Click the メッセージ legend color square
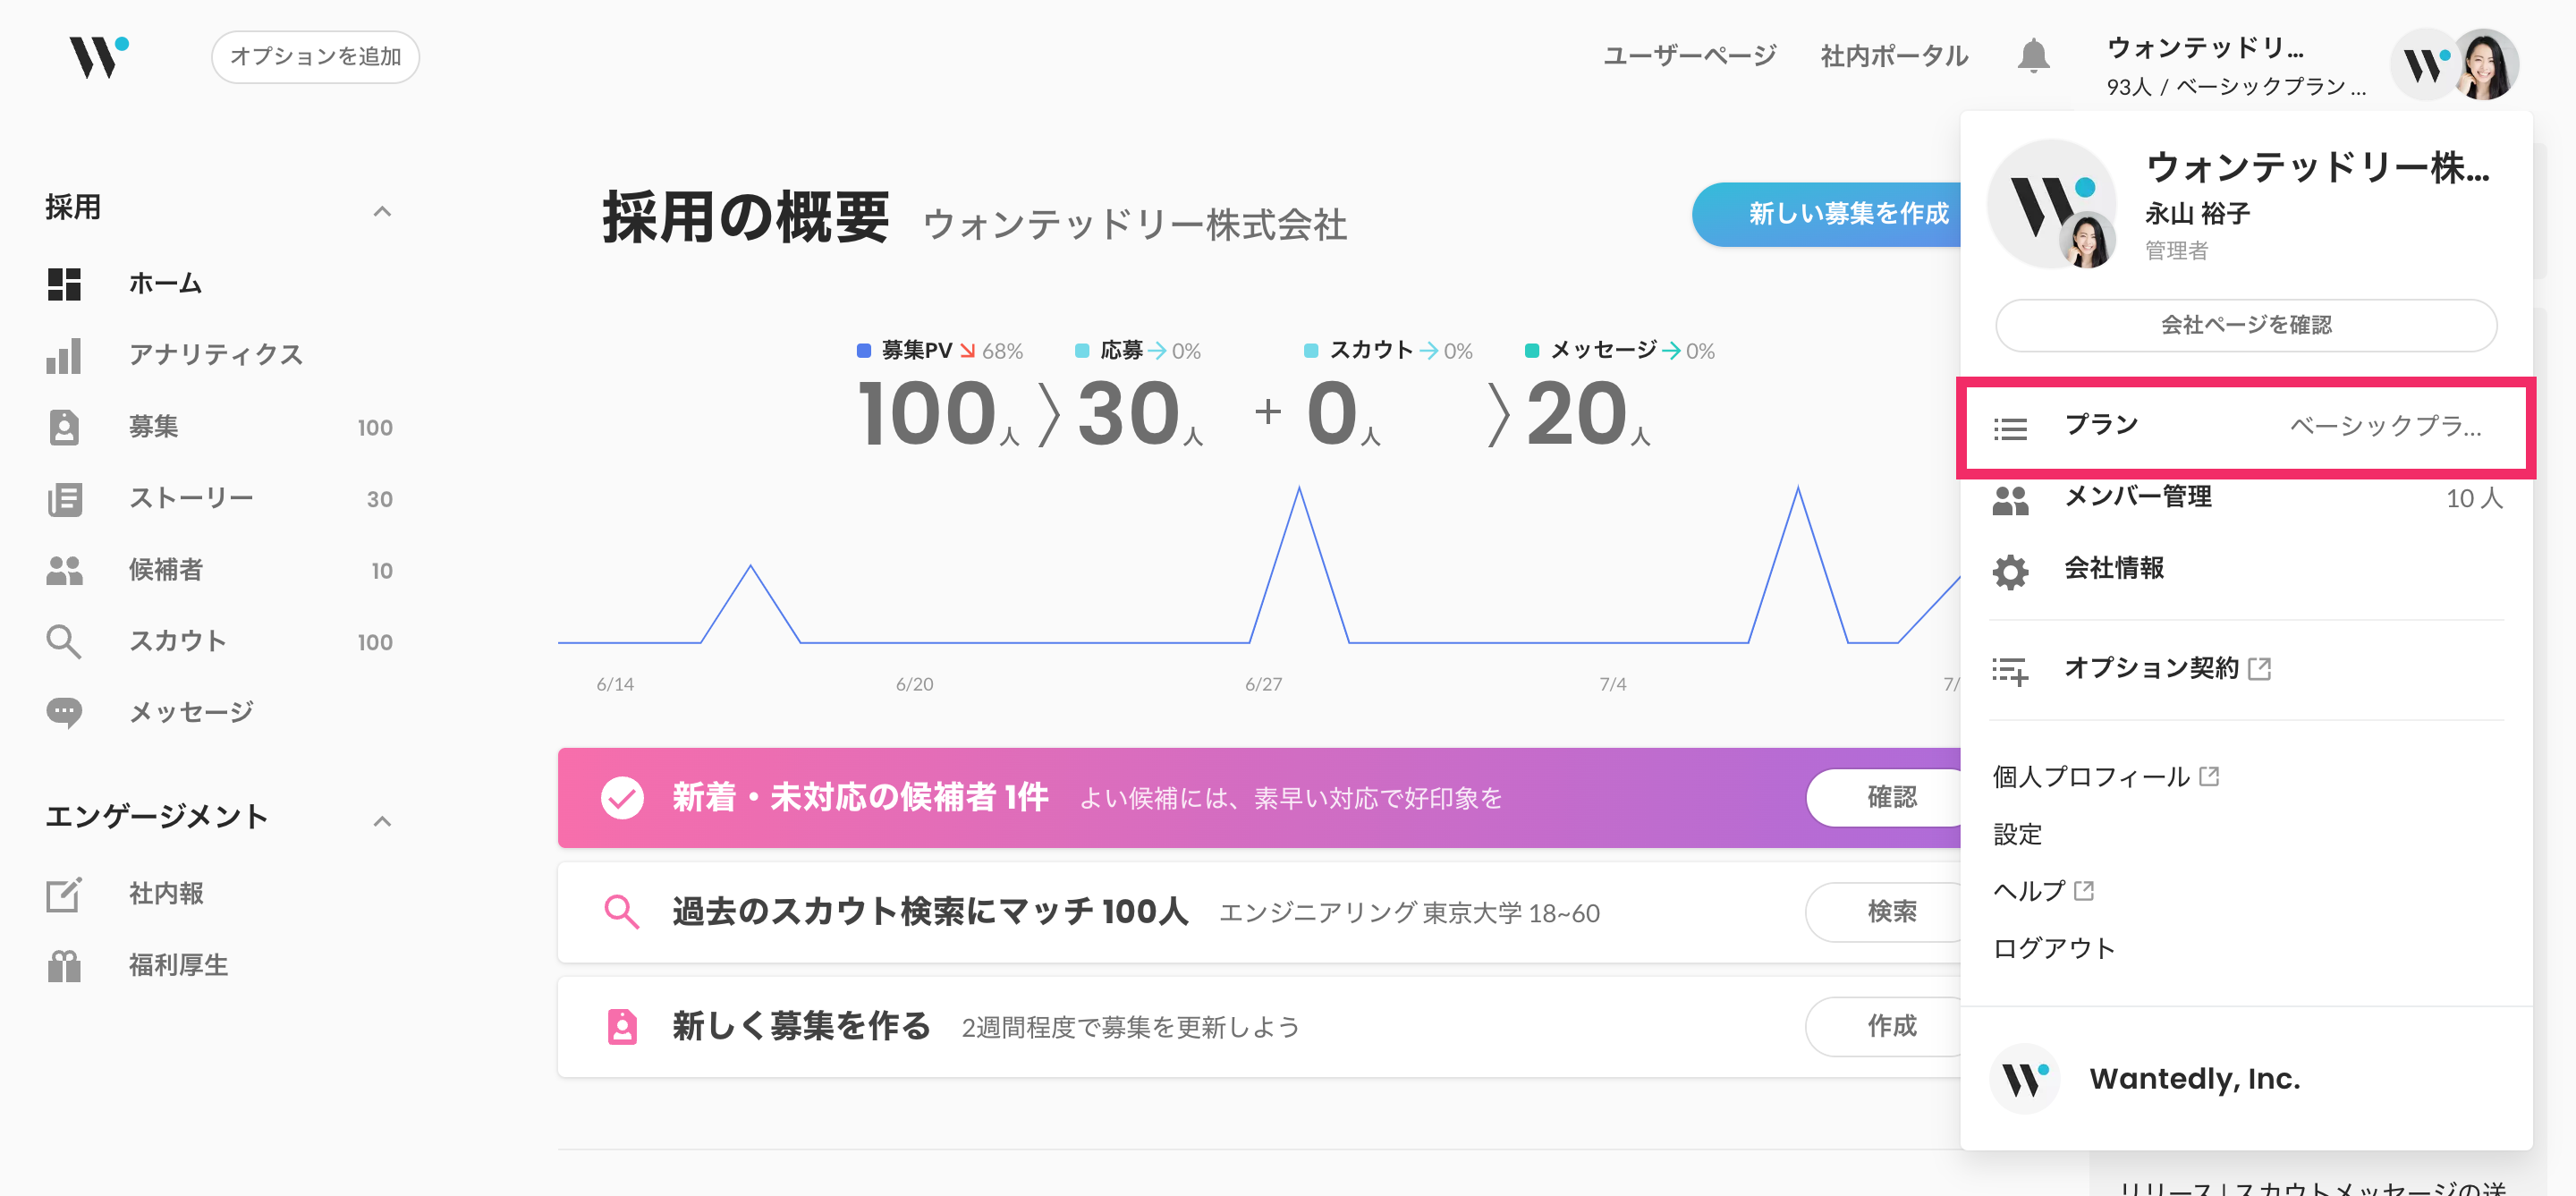This screenshot has width=2576, height=1196. click(x=1531, y=350)
